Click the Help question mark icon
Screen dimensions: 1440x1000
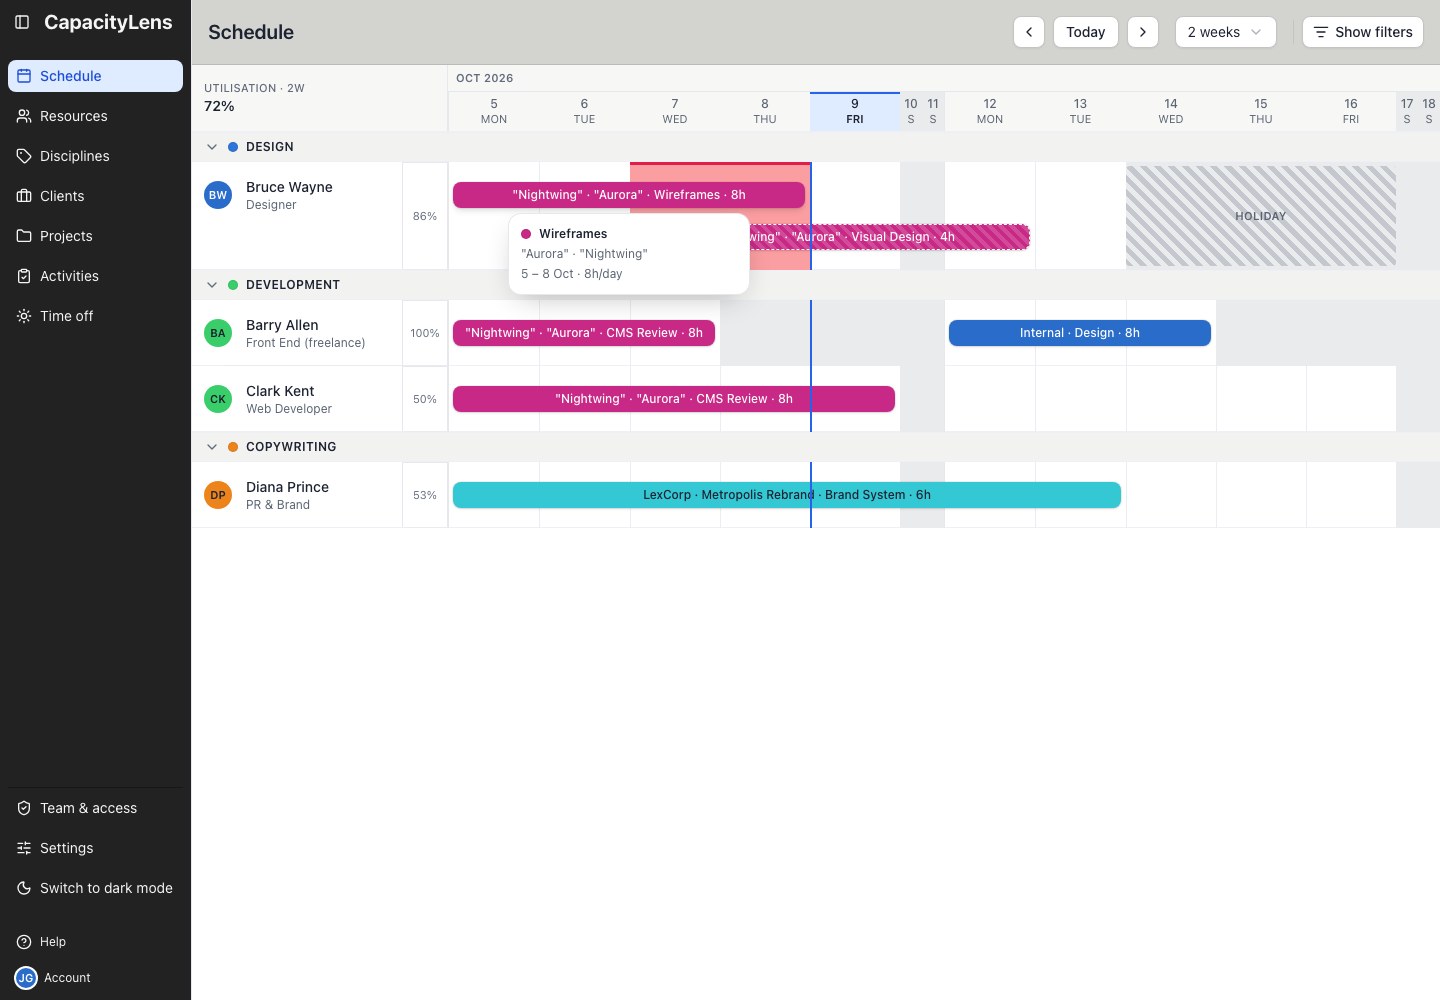click(24, 942)
